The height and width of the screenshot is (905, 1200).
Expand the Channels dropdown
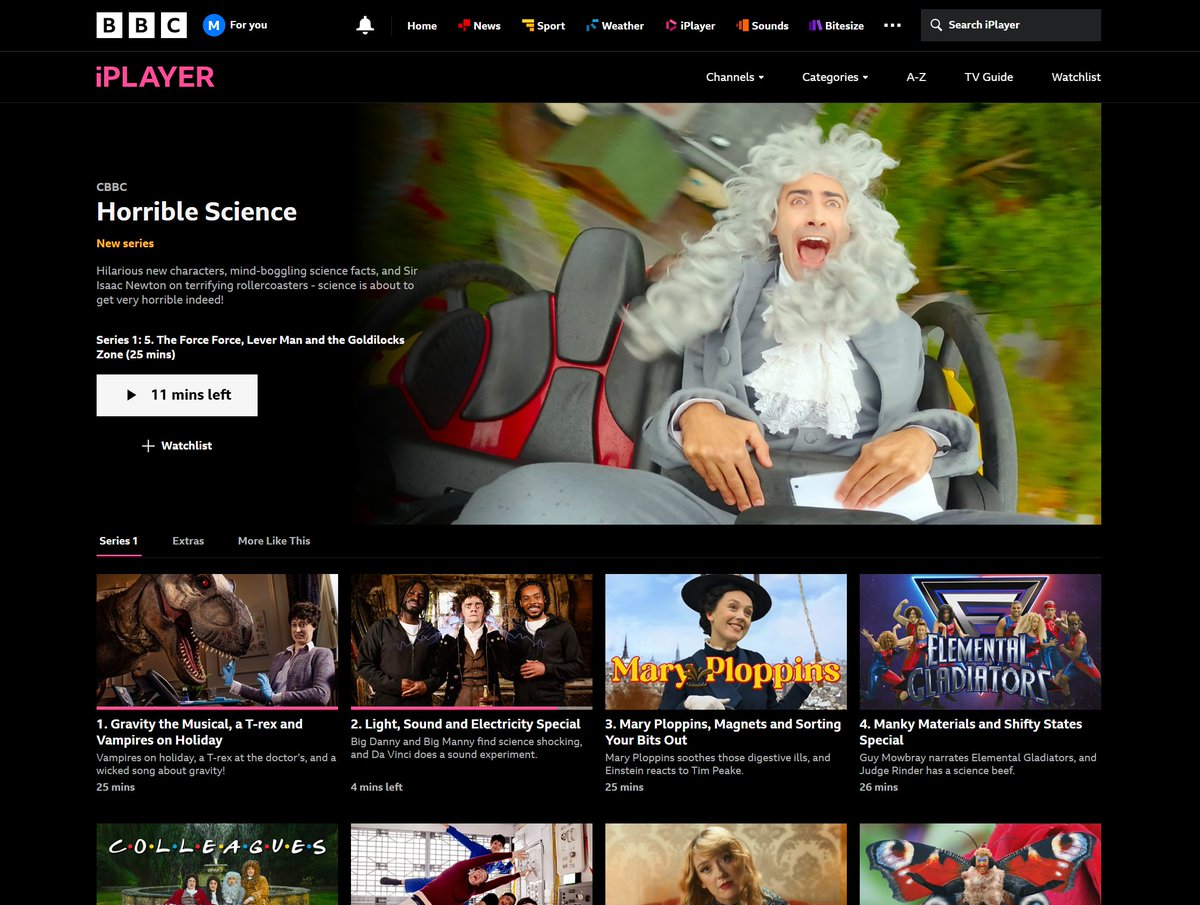click(735, 77)
